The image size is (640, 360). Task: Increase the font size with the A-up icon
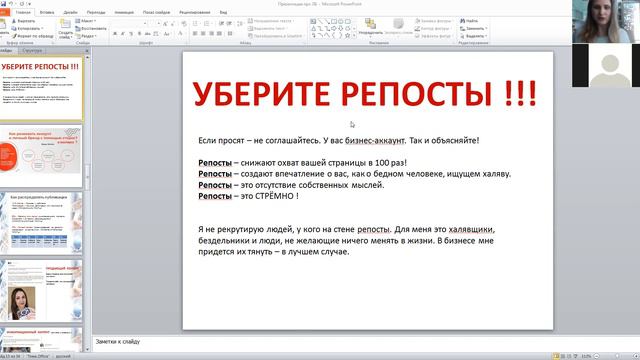pos(165,24)
